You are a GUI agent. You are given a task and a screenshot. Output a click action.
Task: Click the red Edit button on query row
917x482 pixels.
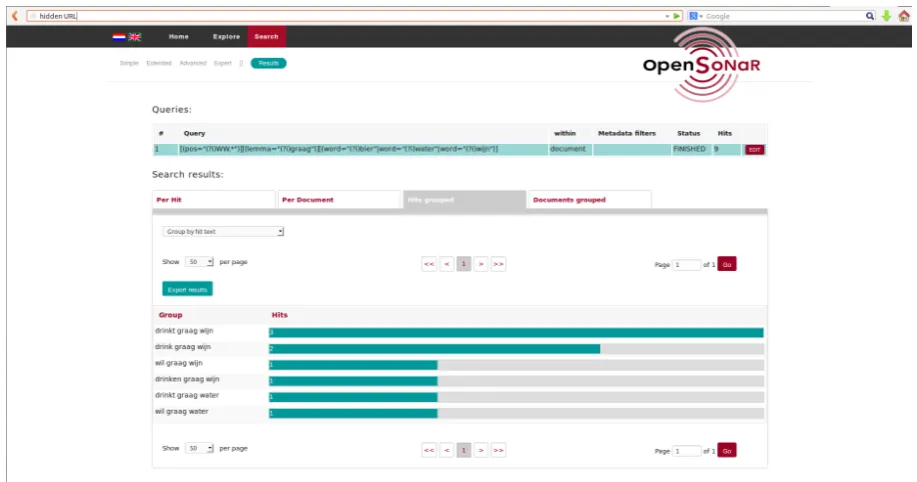754,150
